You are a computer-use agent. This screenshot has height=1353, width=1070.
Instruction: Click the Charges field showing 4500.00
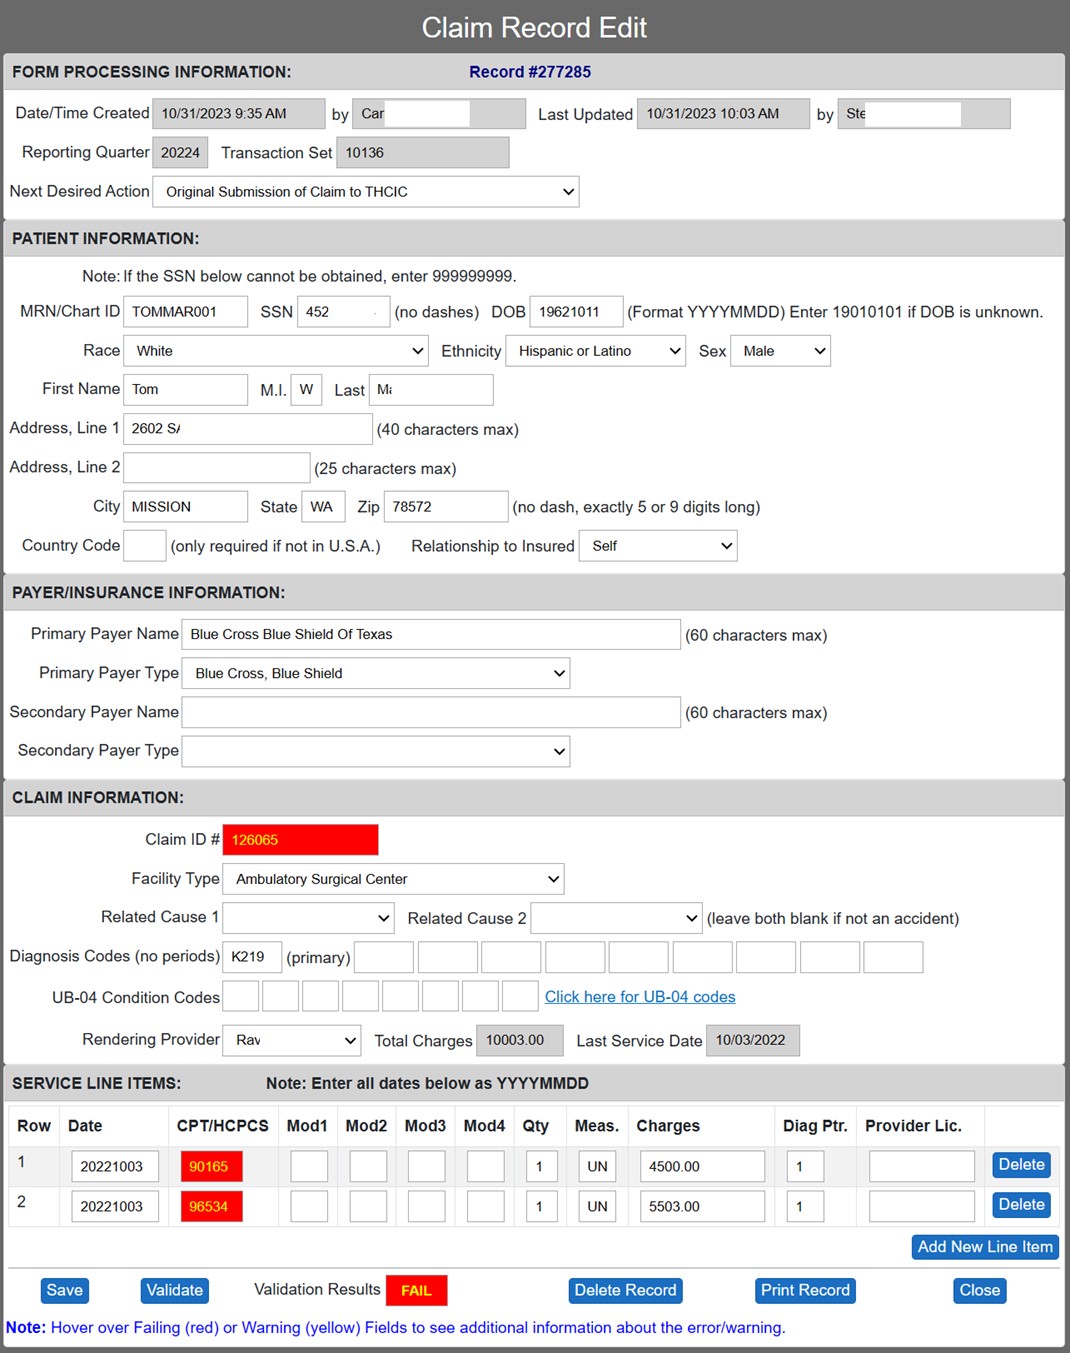pyautogui.click(x=702, y=1166)
